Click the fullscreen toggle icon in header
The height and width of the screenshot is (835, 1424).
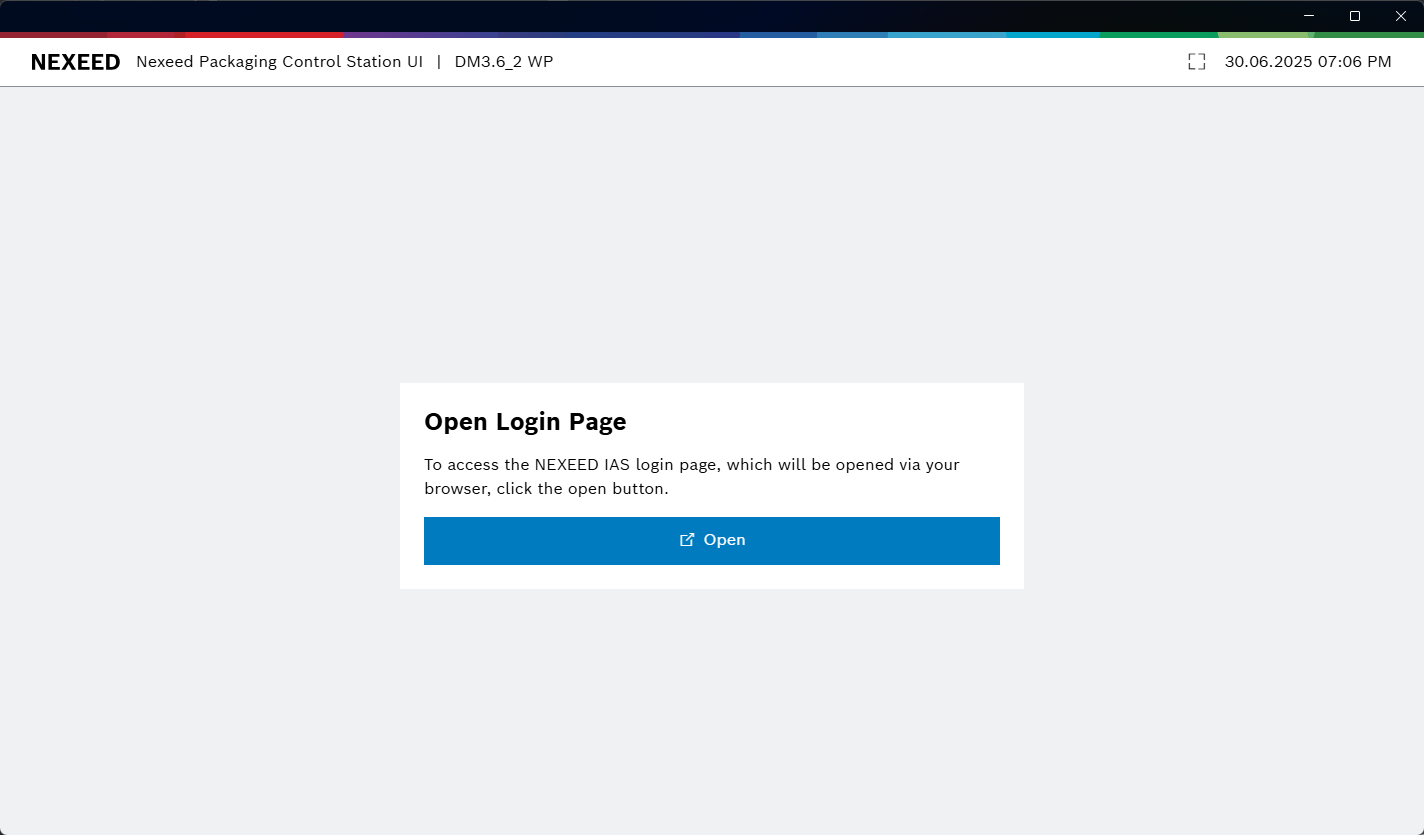1196,62
